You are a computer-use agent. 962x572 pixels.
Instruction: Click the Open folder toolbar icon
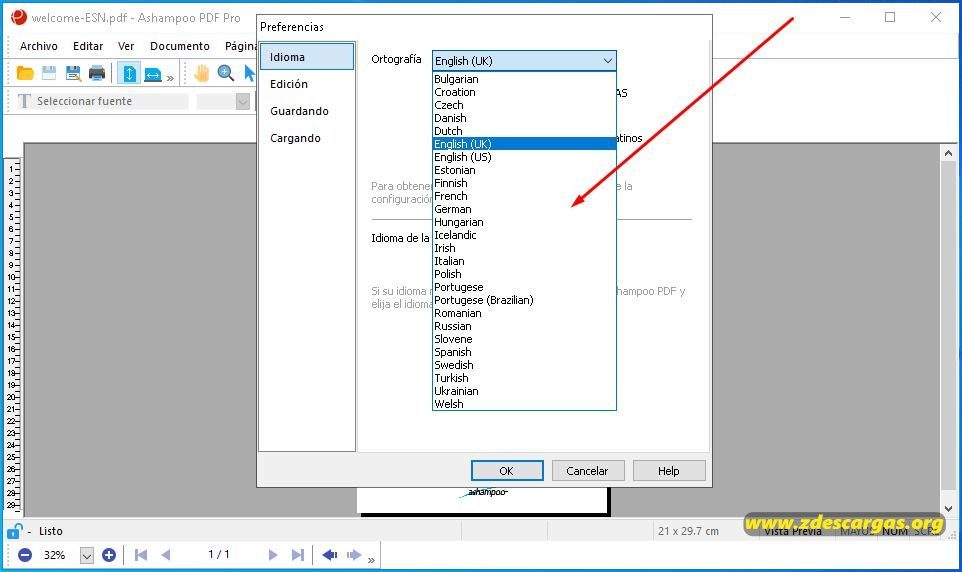click(x=25, y=74)
